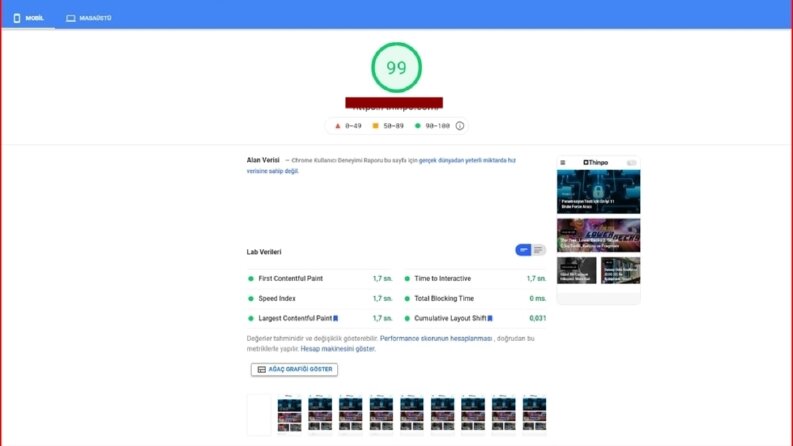Click the green circle 90-100 legend icon
The image size is (793, 446).
pos(418,126)
